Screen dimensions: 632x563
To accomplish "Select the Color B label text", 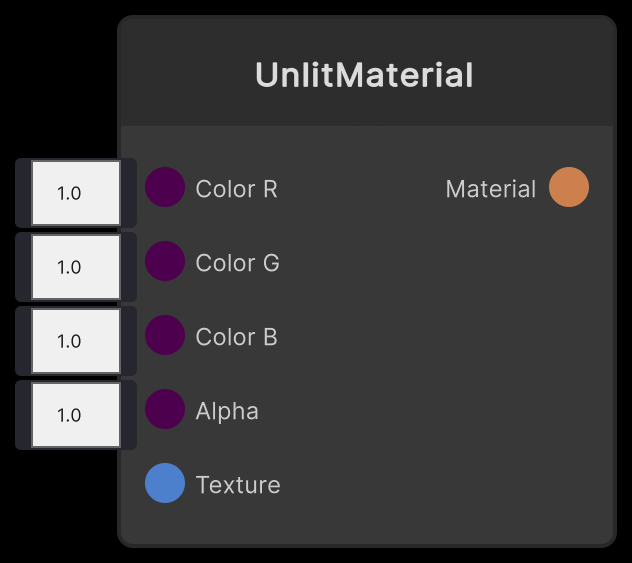I will [237, 337].
